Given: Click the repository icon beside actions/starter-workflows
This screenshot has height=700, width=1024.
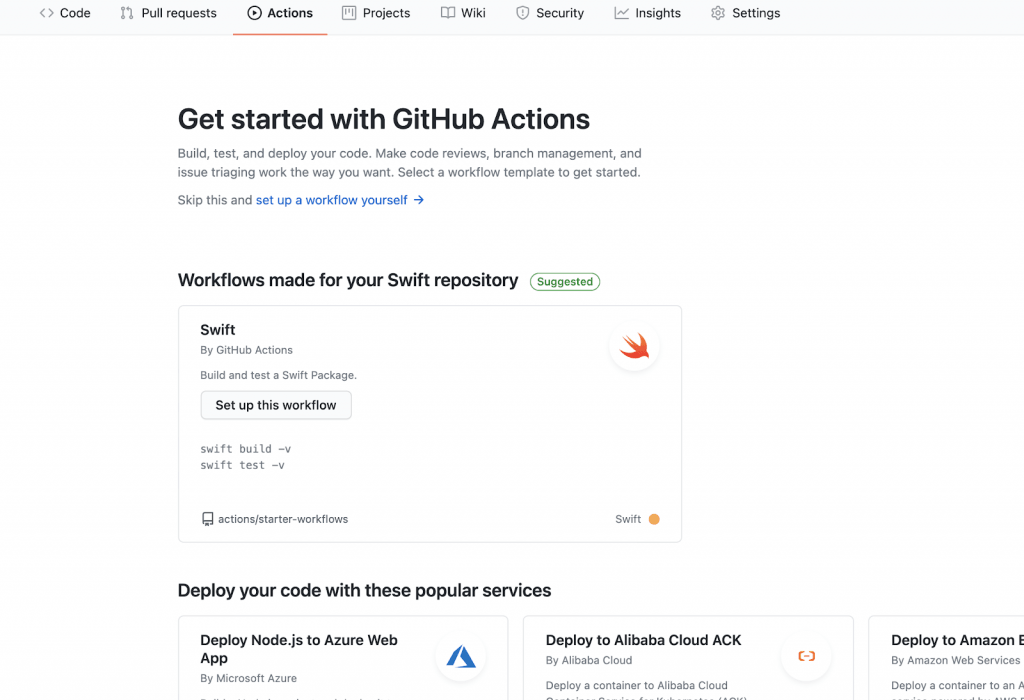Looking at the screenshot, I should pyautogui.click(x=207, y=519).
